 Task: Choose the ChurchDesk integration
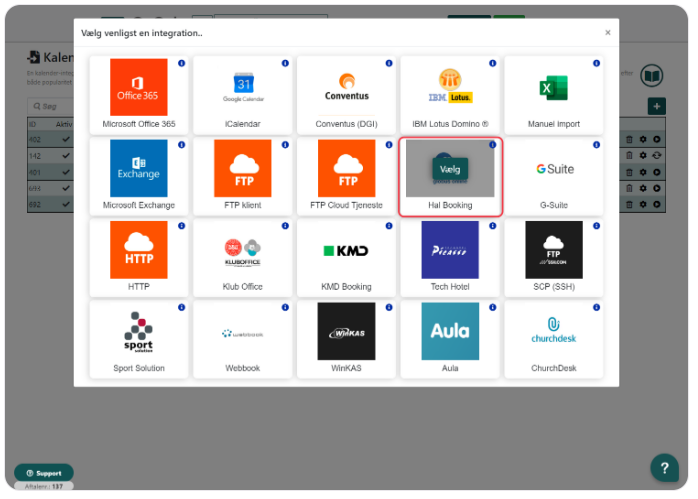click(x=553, y=339)
